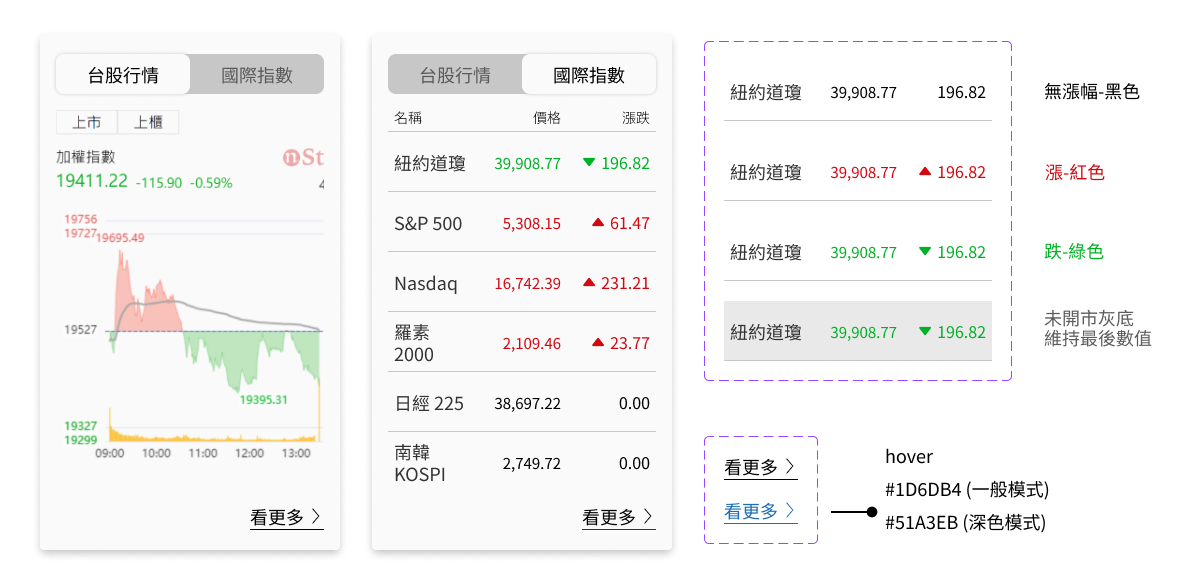This screenshot has height=584, width=1192.
Task: Click the 13:00 time axis label
Action: click(296, 453)
